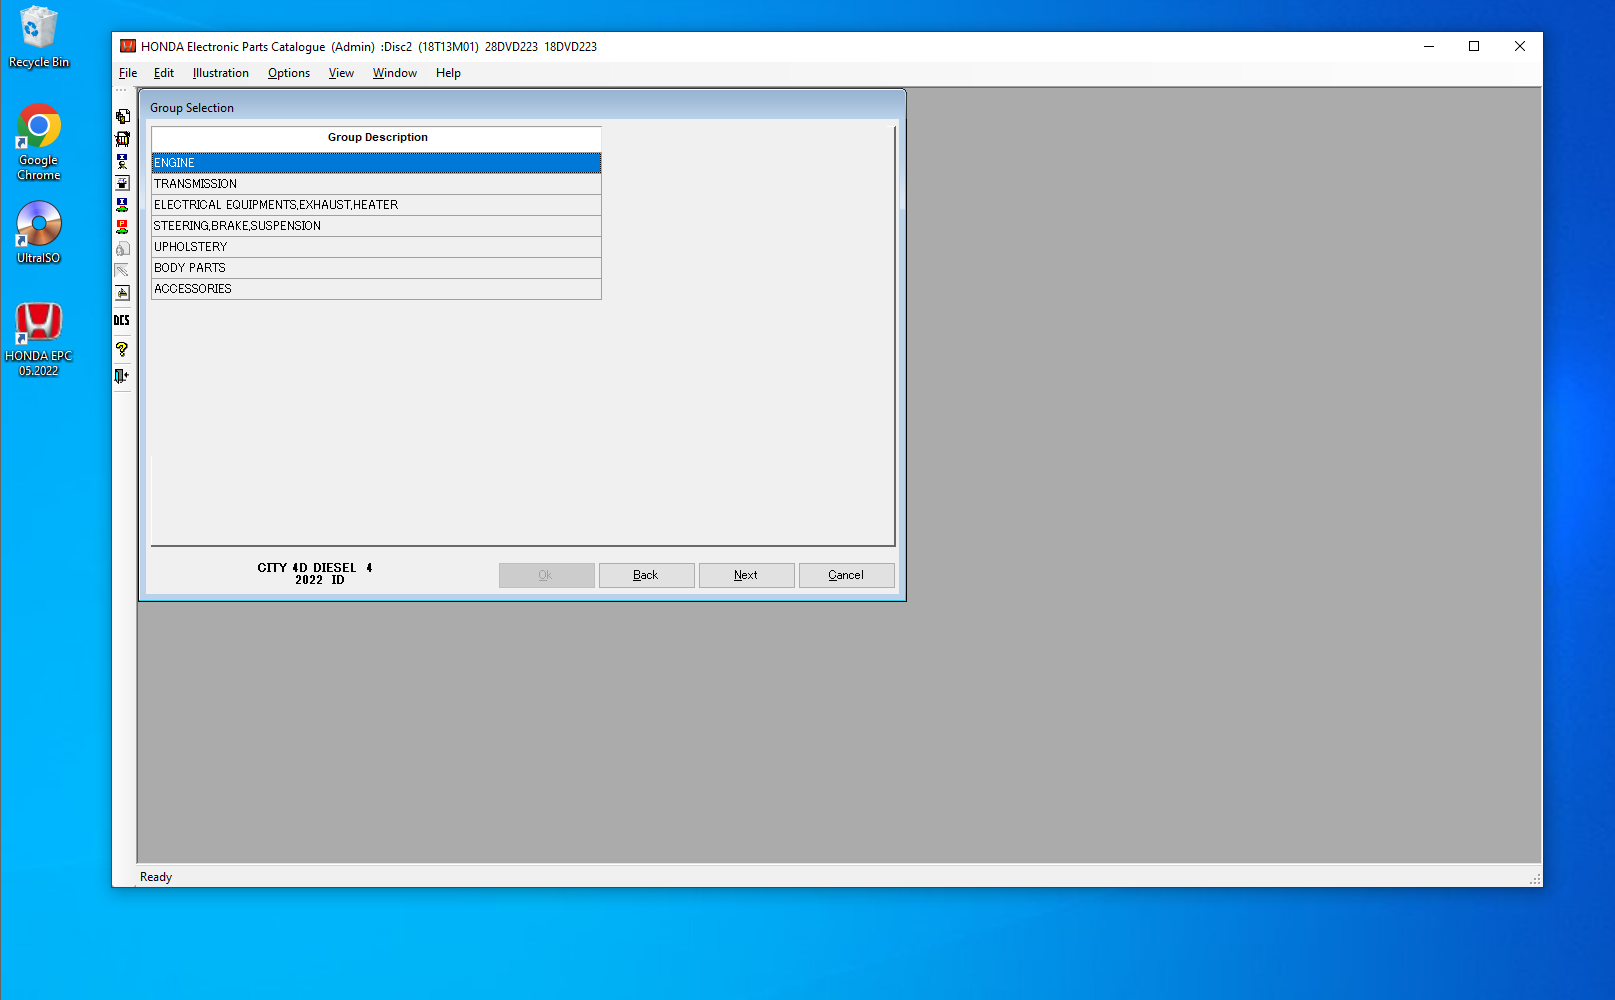Open the Window menu
1615x1000 pixels.
click(394, 73)
